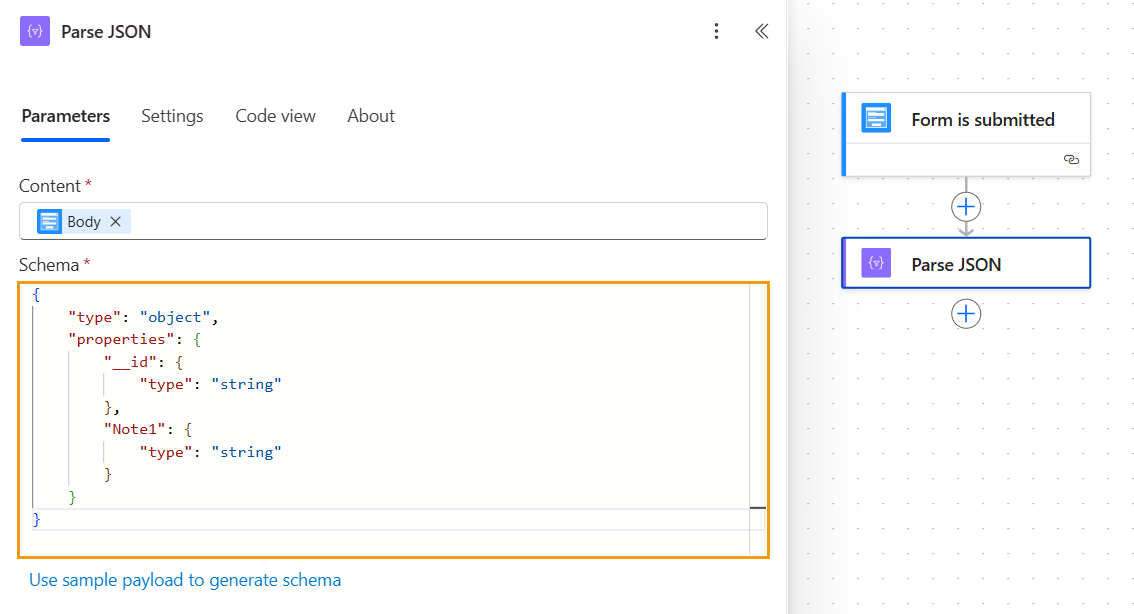The width and height of the screenshot is (1134, 614).
Task: Click the scrollbar in the Schema editor
Action: pos(757,509)
